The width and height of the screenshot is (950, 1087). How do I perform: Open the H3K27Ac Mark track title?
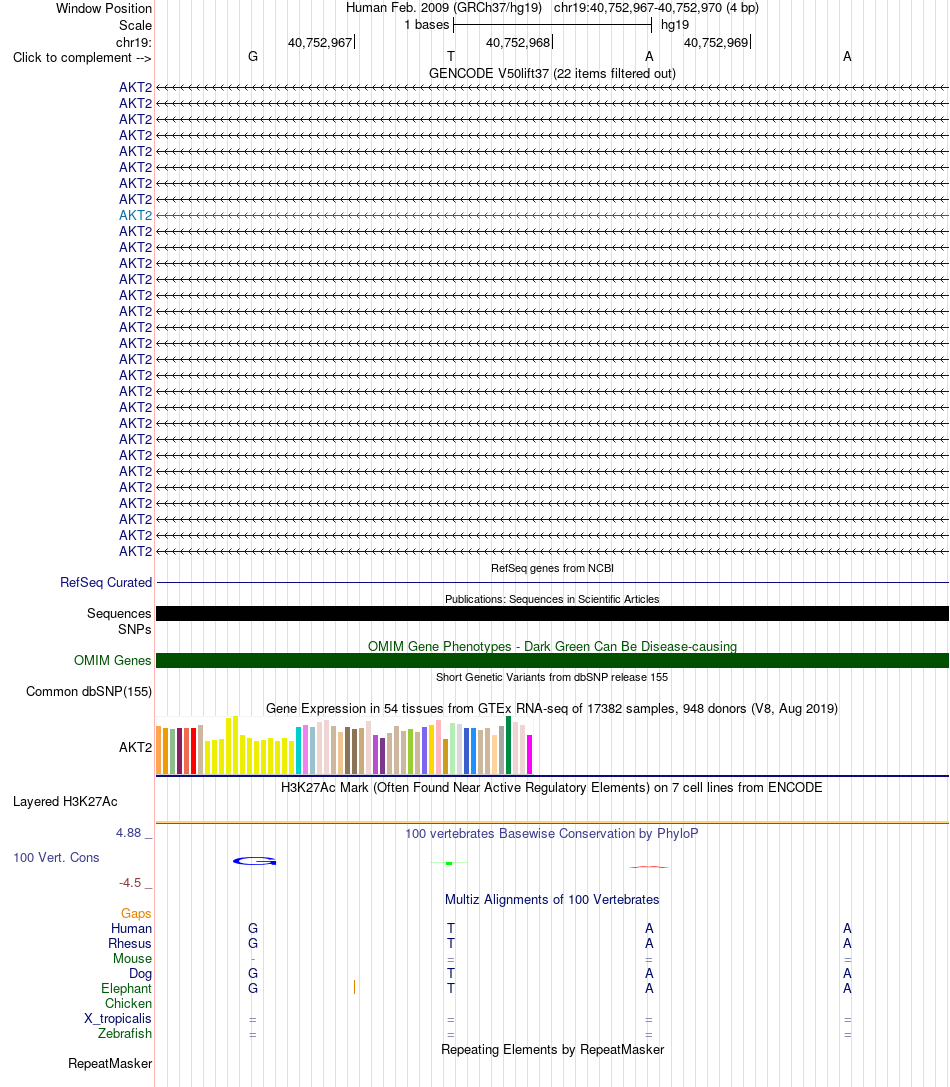[x=552, y=788]
